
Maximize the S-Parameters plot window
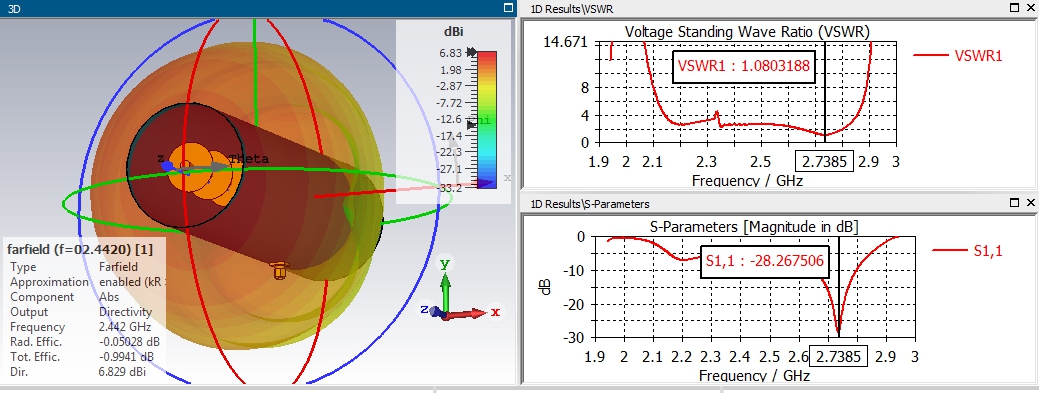point(1014,203)
